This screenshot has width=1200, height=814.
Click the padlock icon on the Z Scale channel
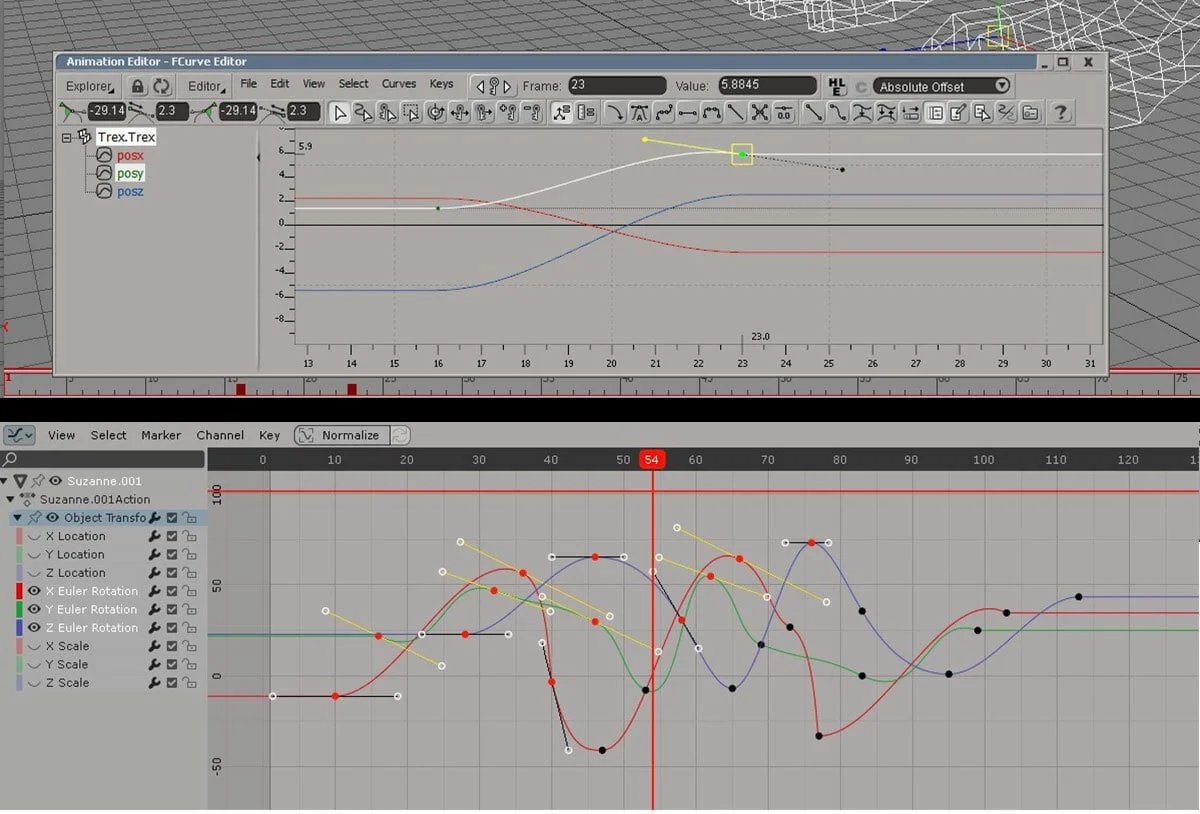[192, 681]
